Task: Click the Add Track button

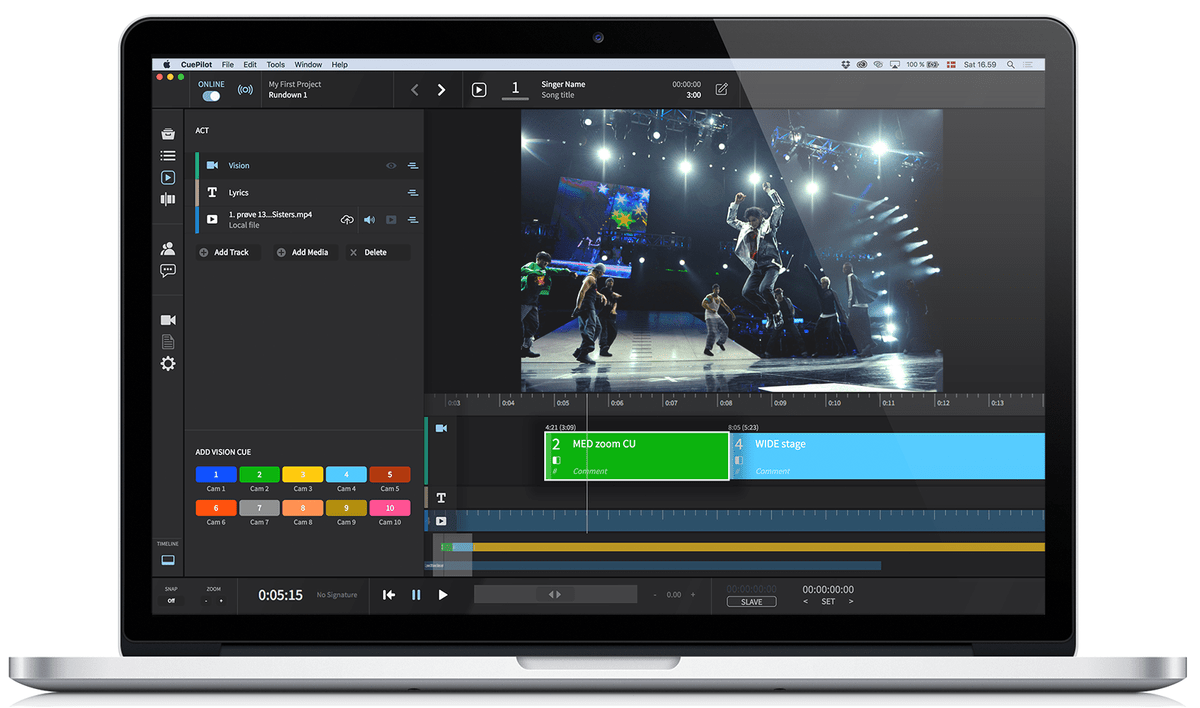Action: coord(228,252)
